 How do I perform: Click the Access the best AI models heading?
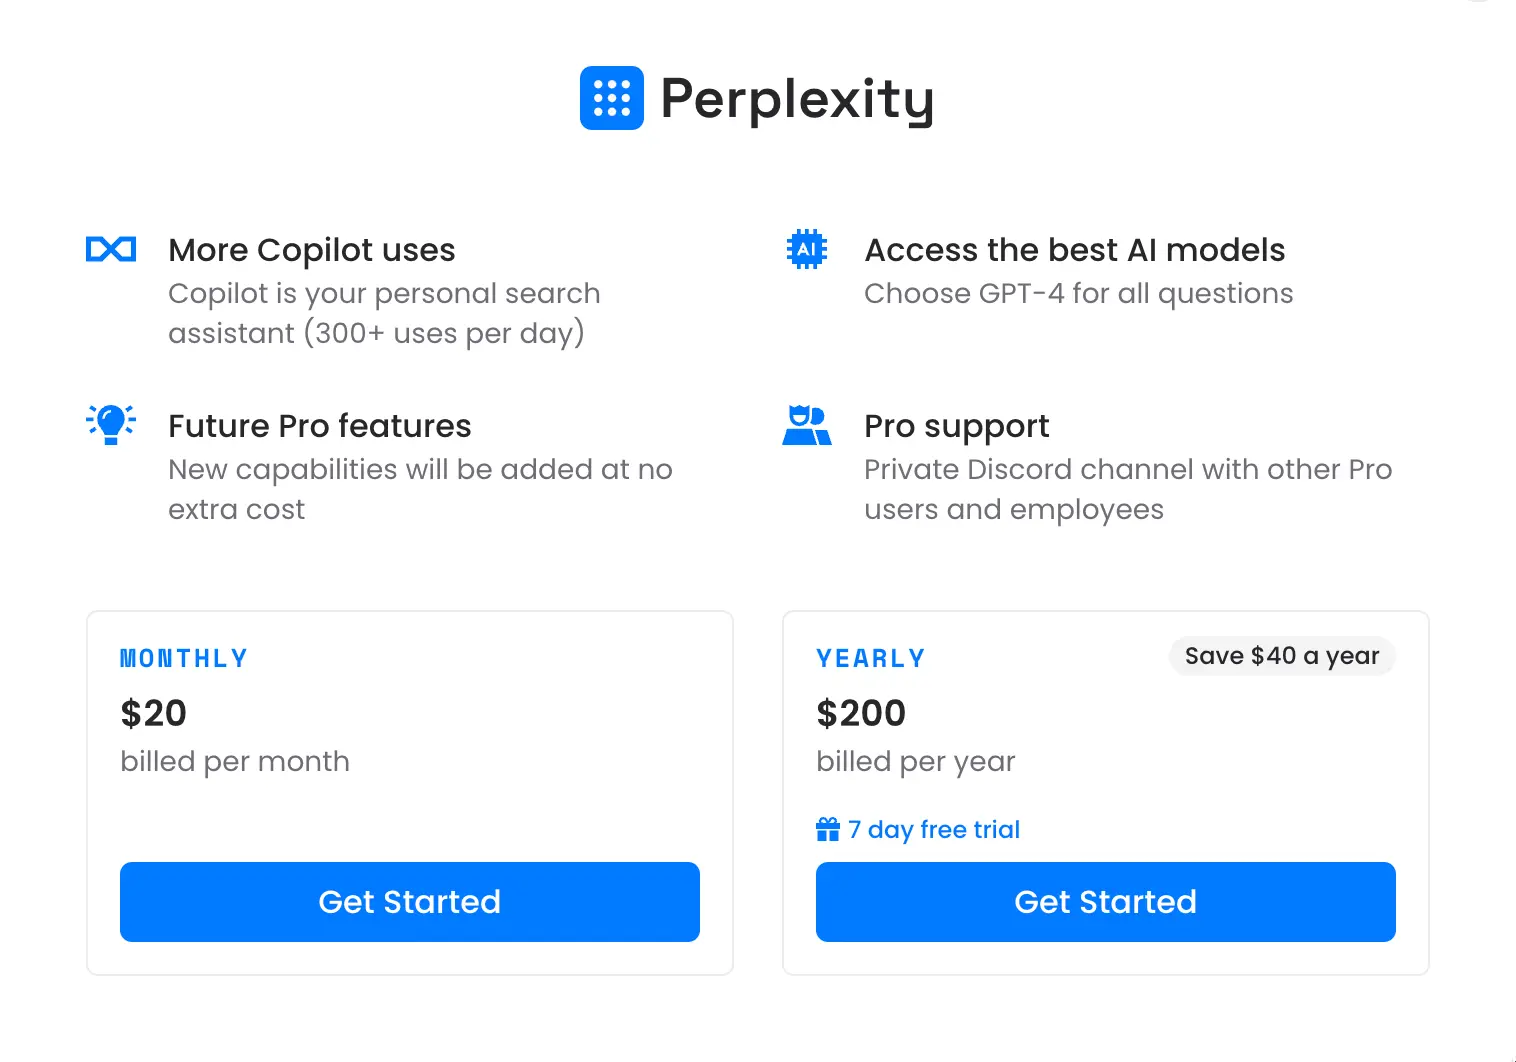(x=1074, y=250)
